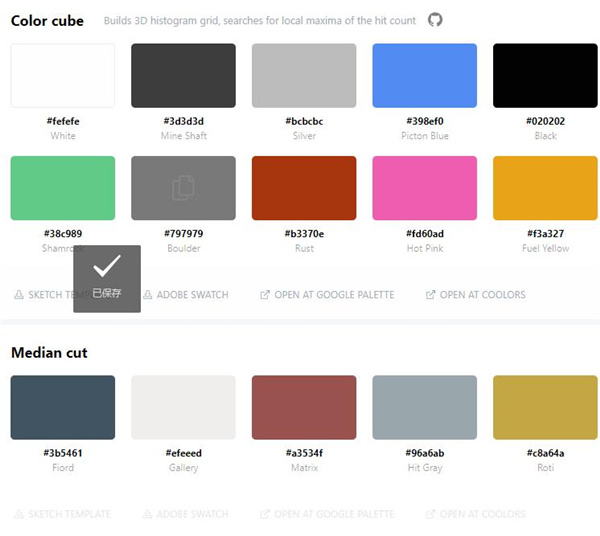Open the GitHub repository icon link
The height and width of the screenshot is (536, 600).
[435, 20]
